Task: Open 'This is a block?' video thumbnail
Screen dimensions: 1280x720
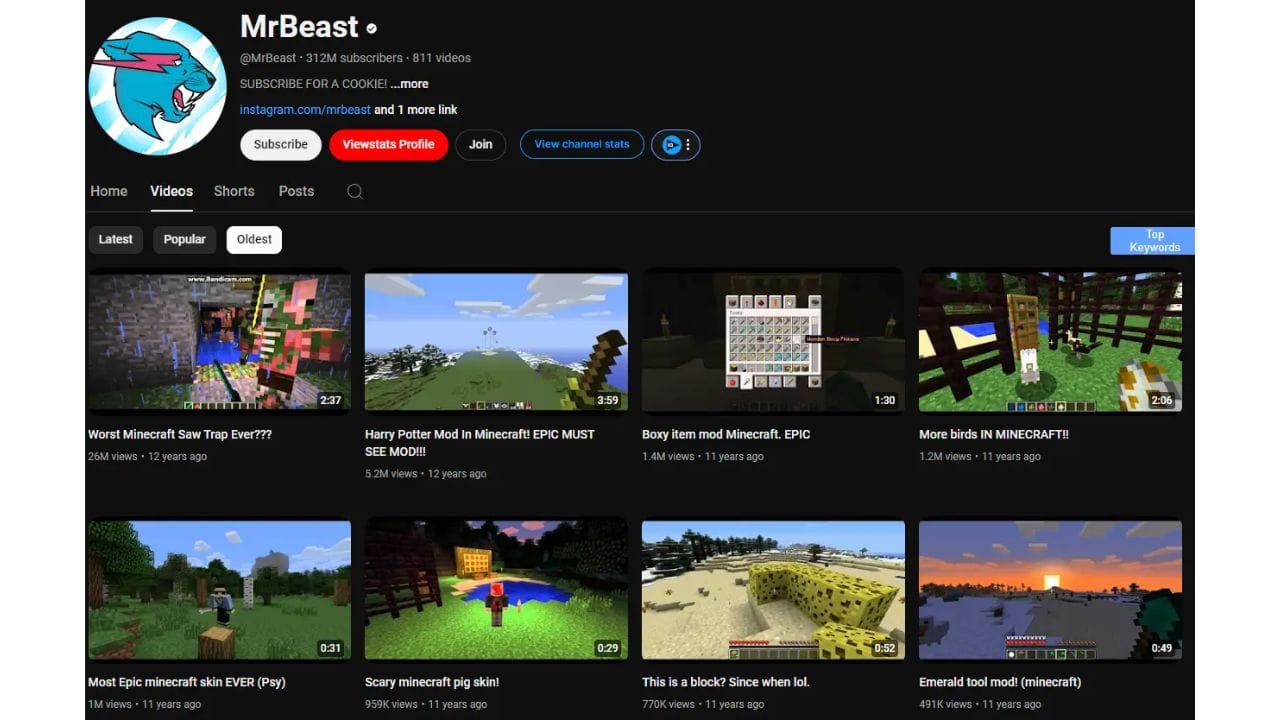Action: [x=773, y=590]
